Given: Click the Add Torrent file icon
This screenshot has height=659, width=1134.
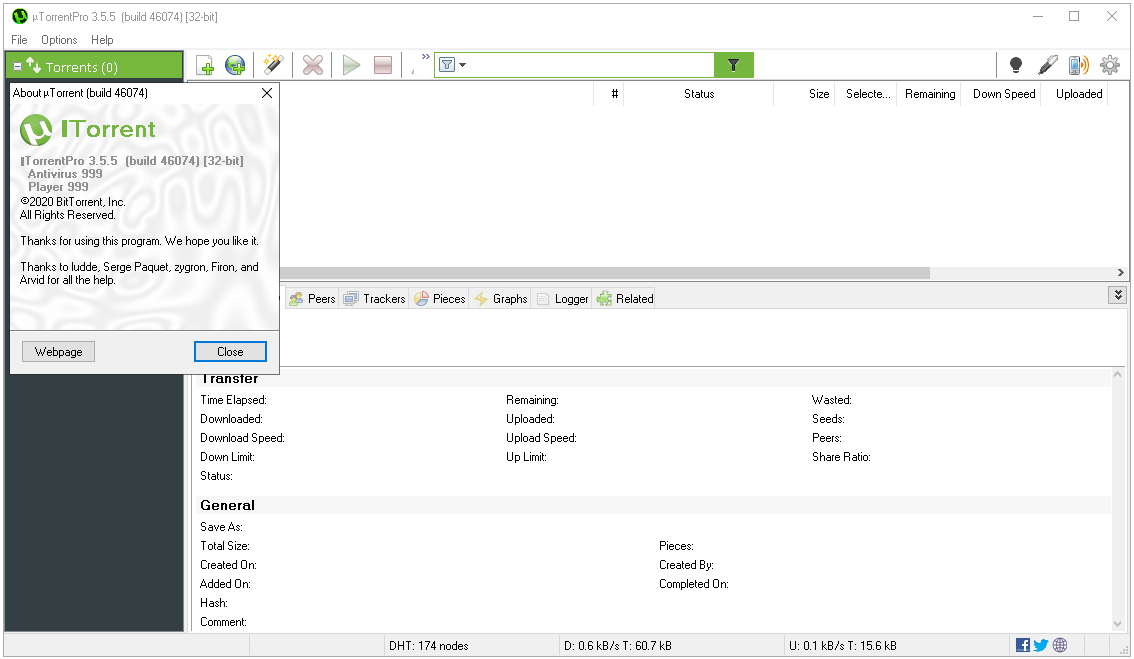Looking at the screenshot, I should (205, 65).
